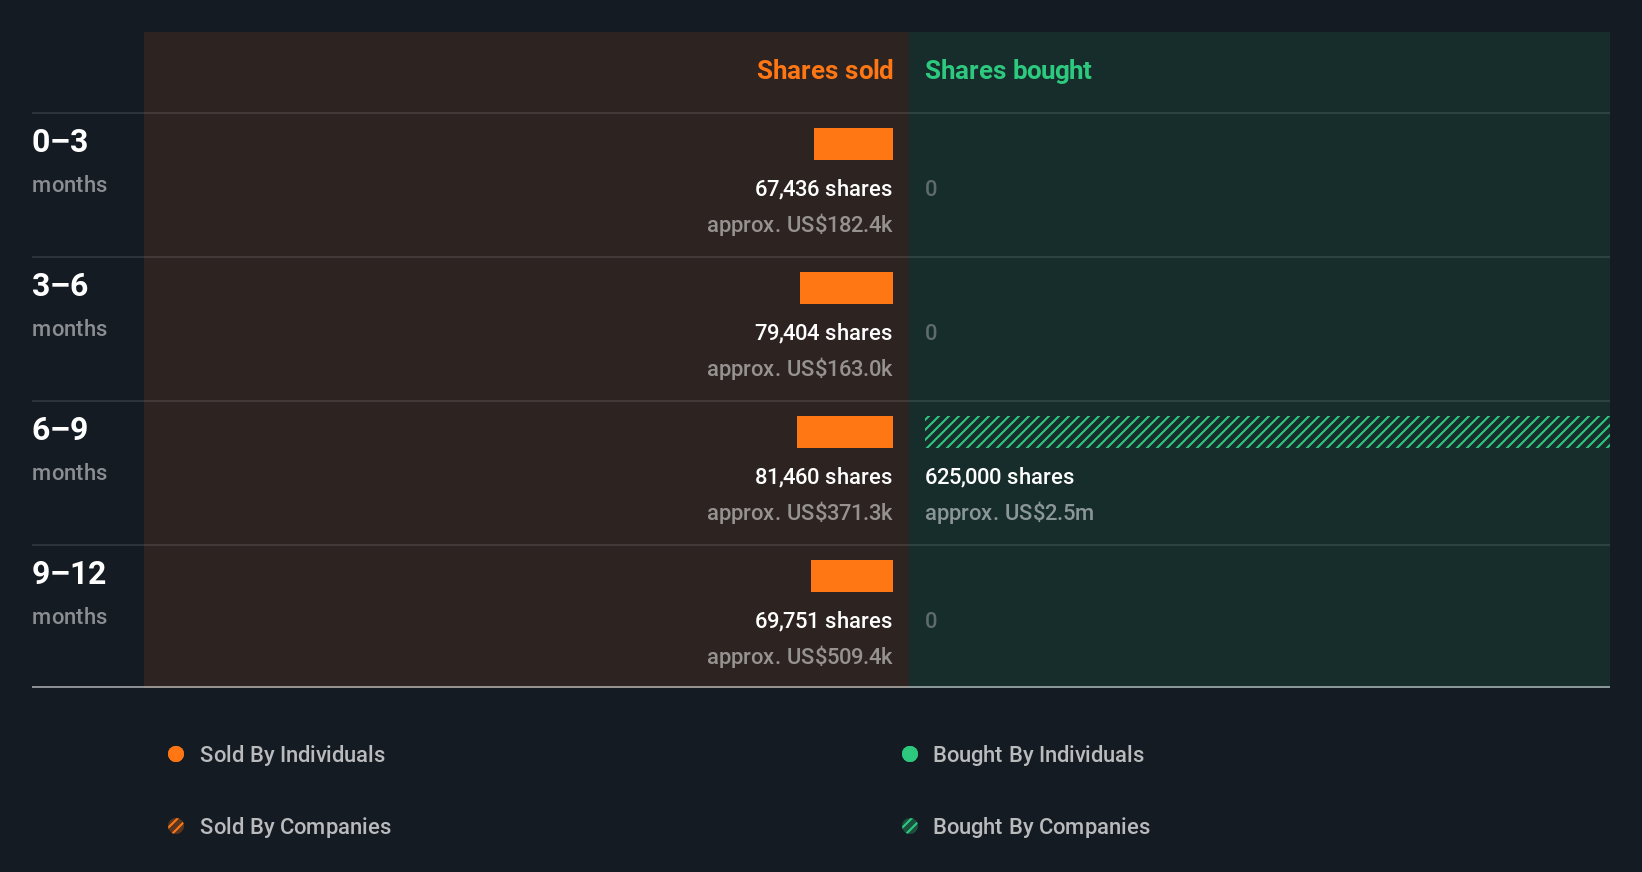This screenshot has width=1642, height=872.
Task: Click the orange Sold By Individuals legend dot
Action: pyautogui.click(x=176, y=754)
